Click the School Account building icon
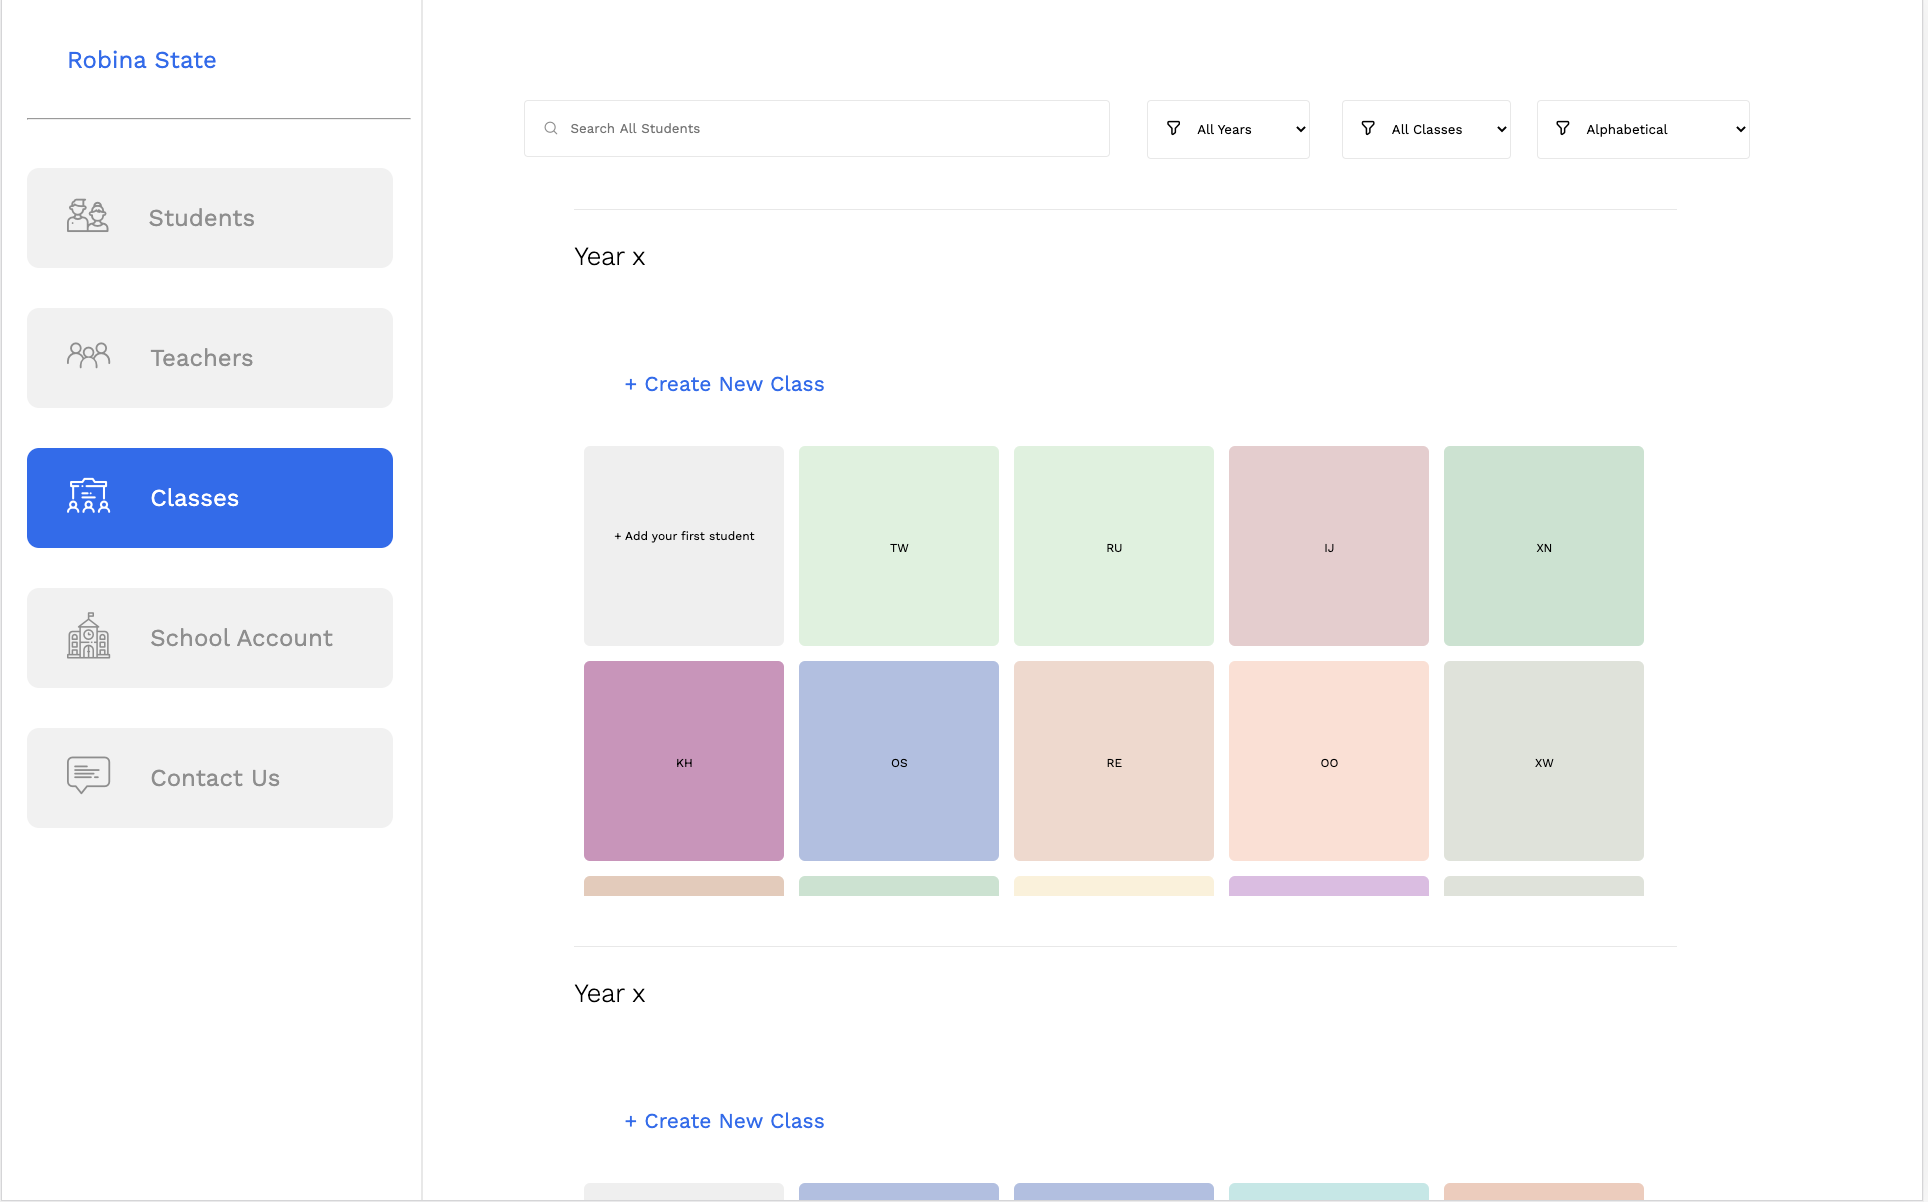Screen dimensions: 1928x1202 [88, 636]
